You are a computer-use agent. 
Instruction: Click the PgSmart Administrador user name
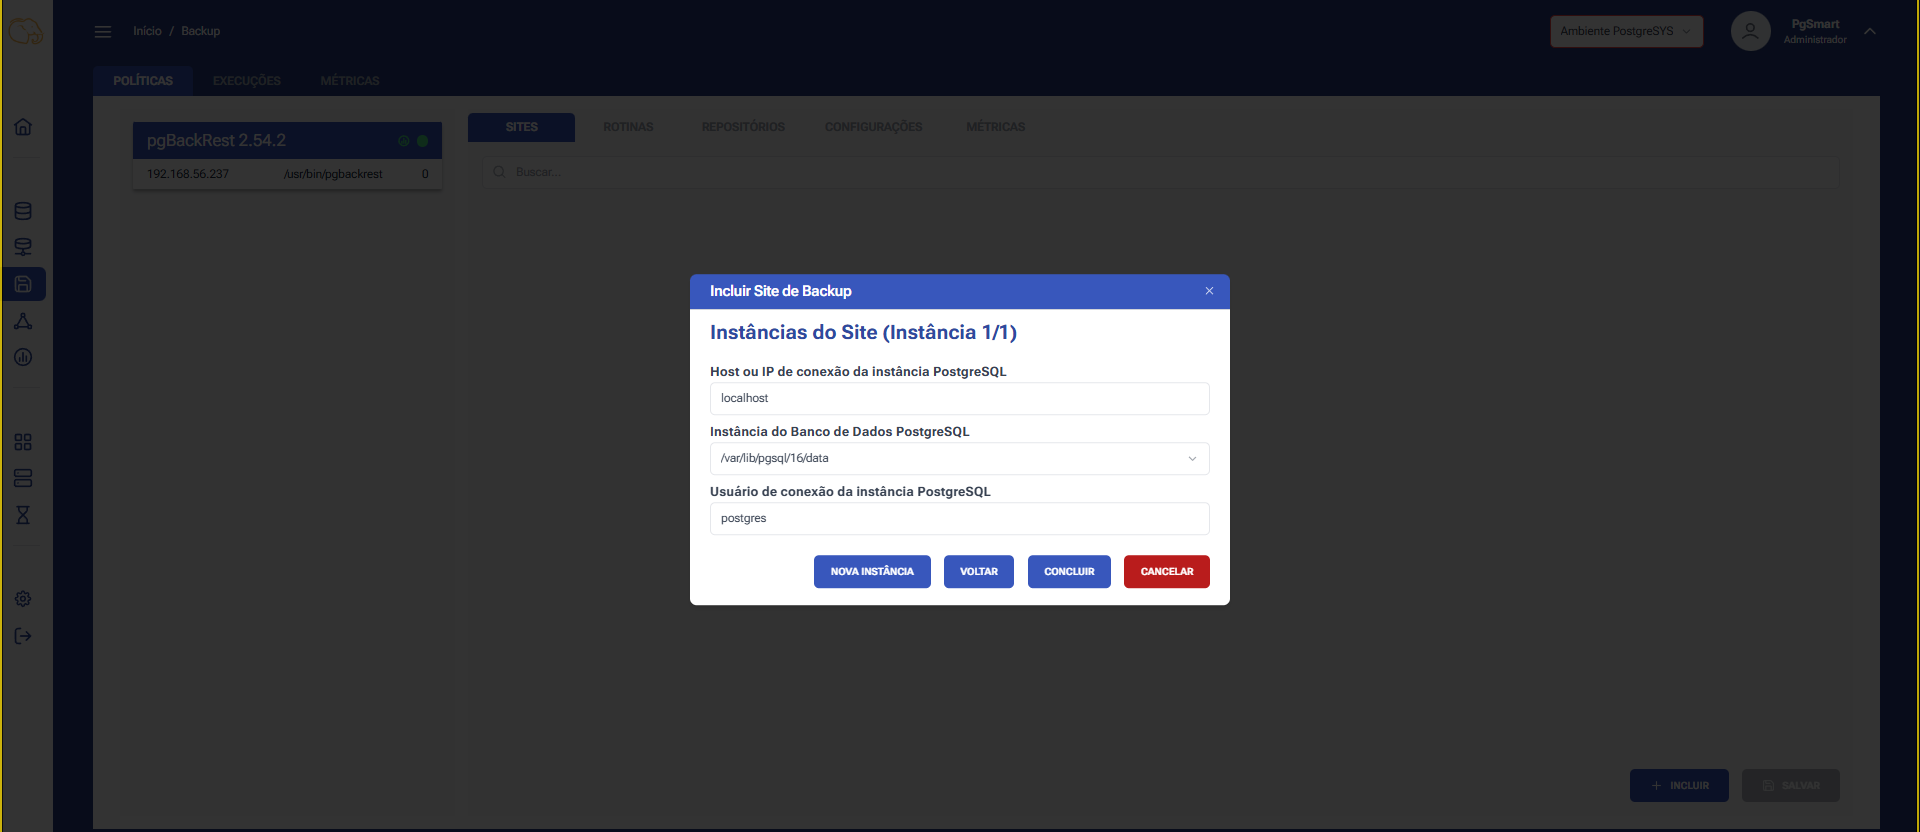[x=1815, y=31]
